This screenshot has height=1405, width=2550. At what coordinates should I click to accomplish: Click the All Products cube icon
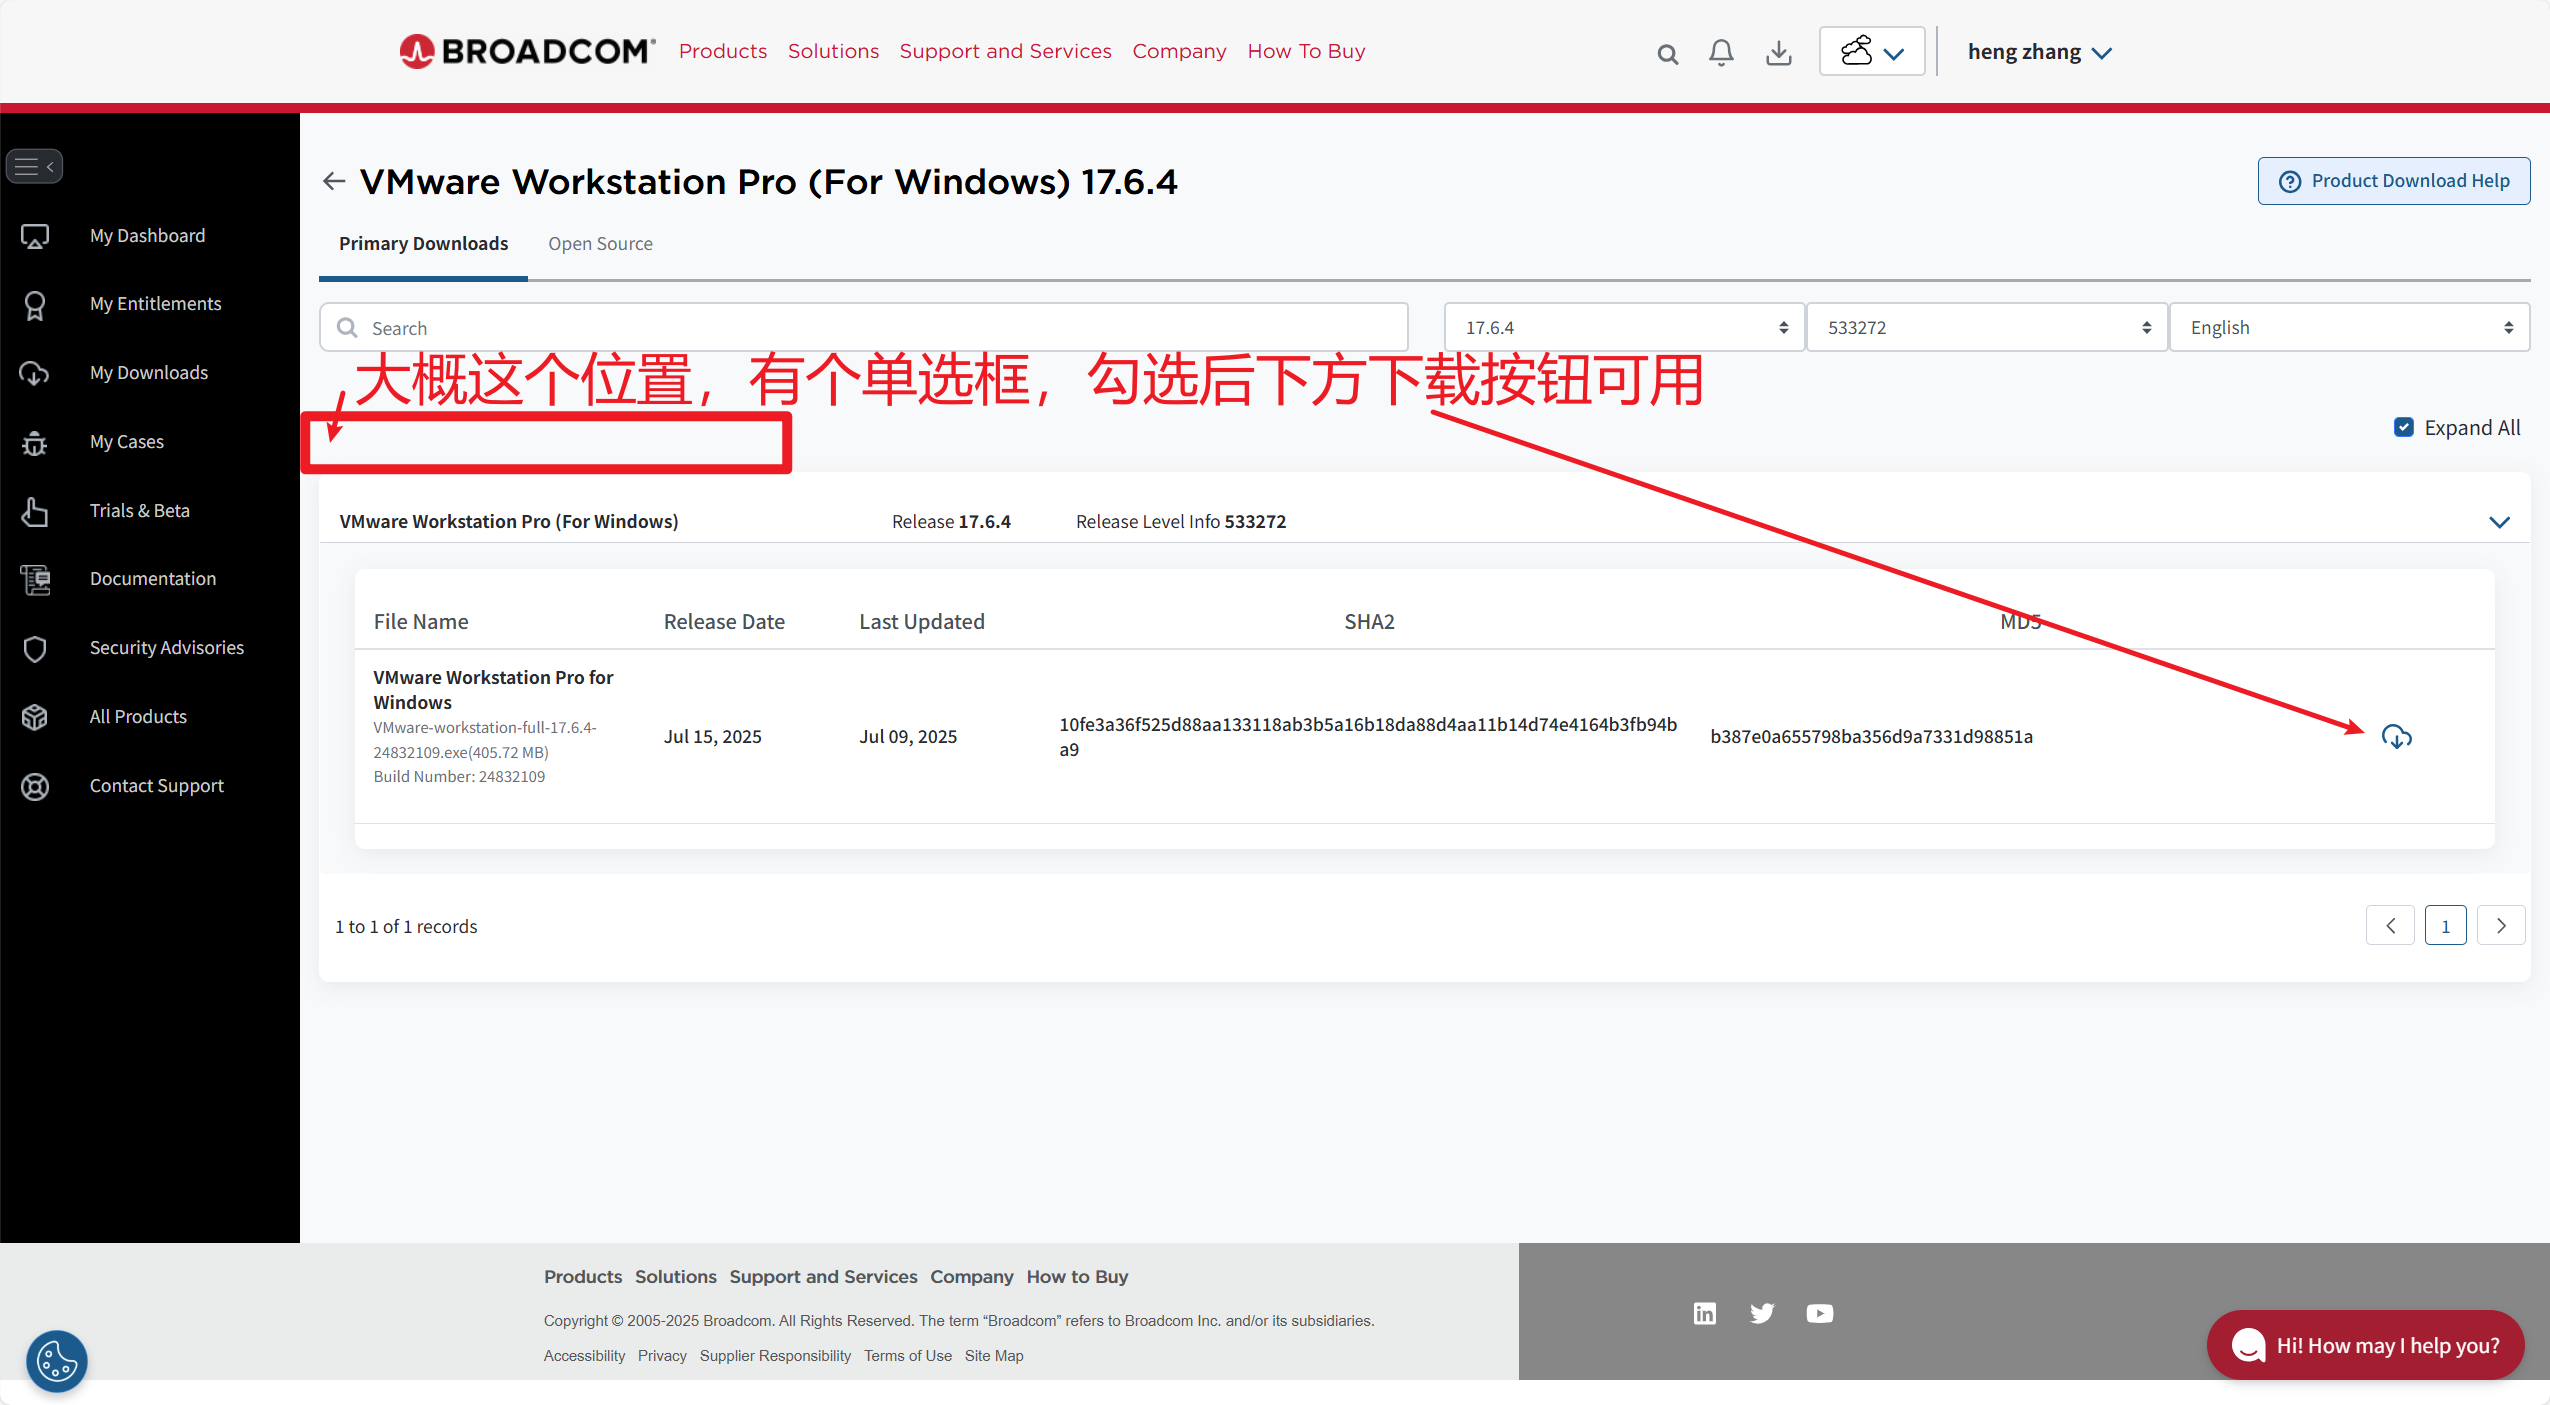pyautogui.click(x=35, y=717)
